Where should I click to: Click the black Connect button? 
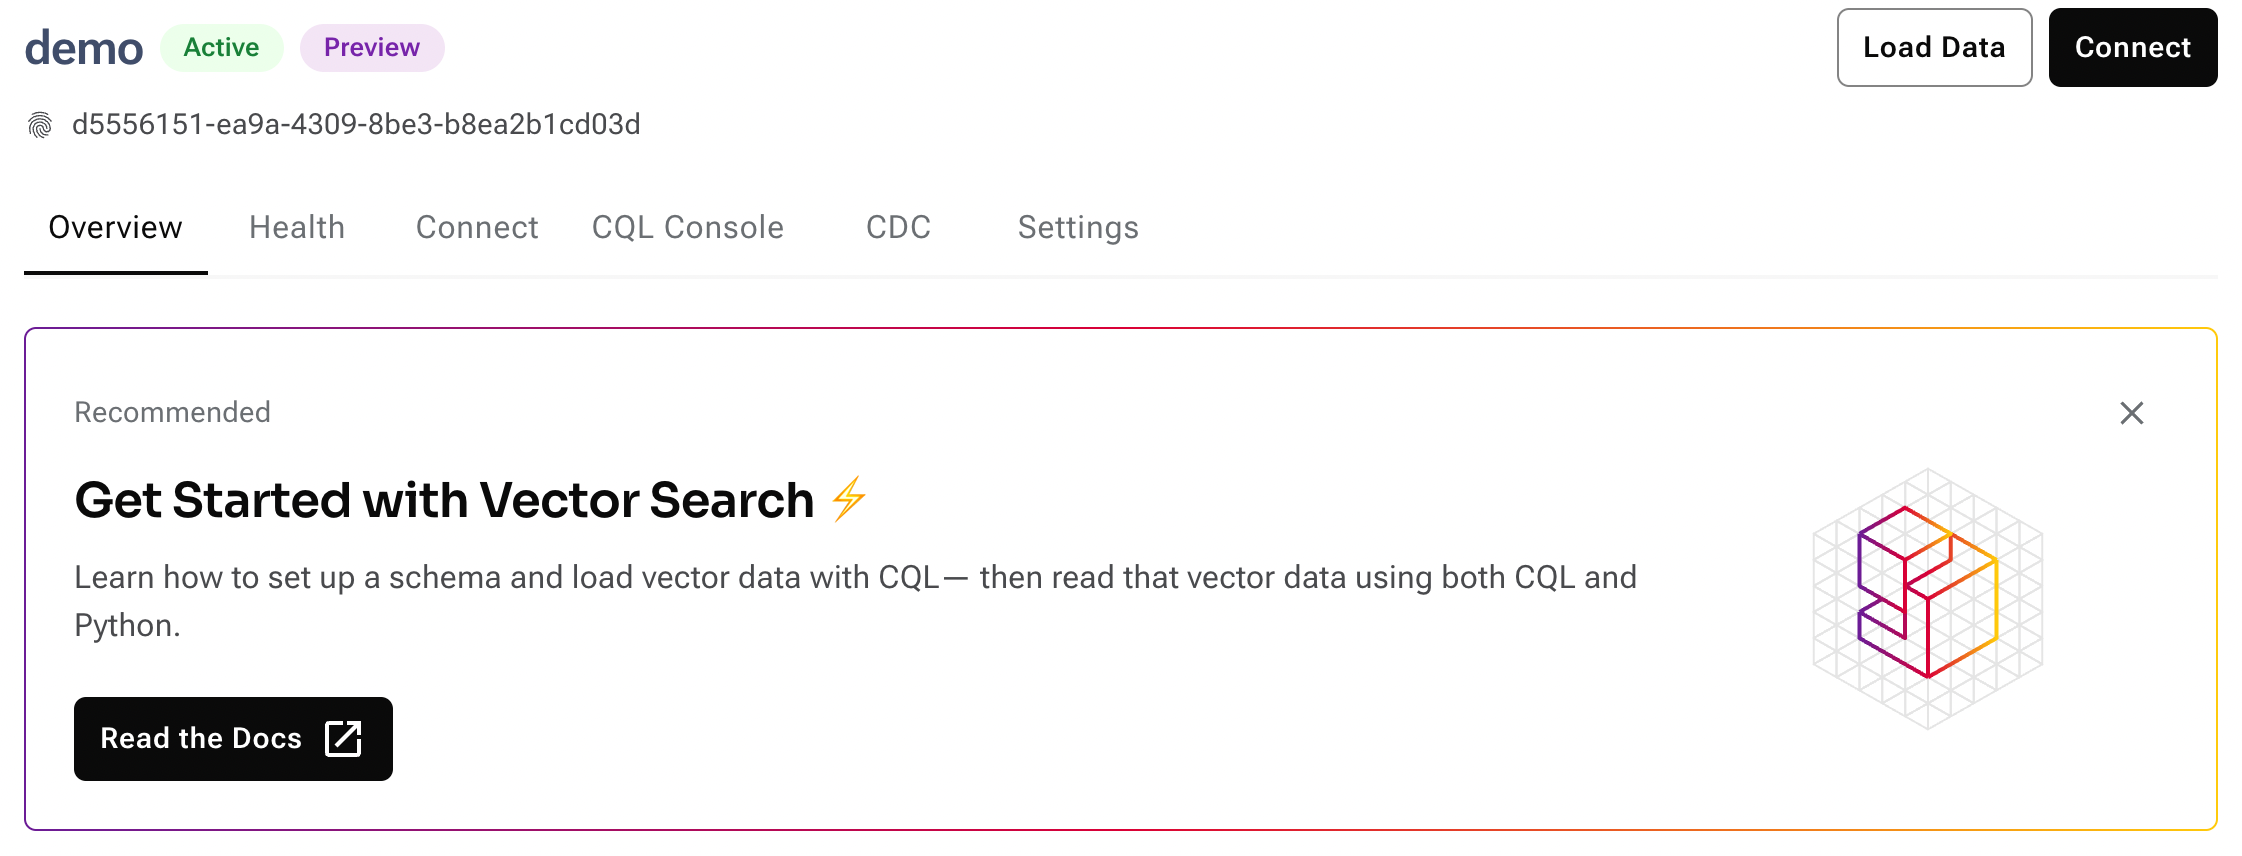click(2132, 48)
